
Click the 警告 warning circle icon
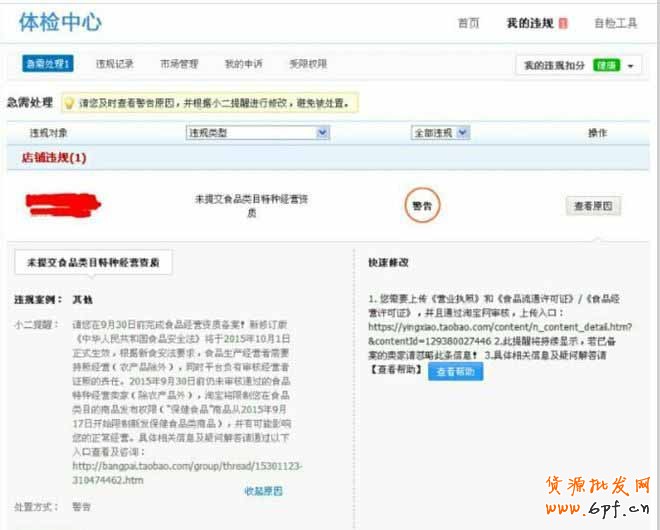click(x=422, y=205)
